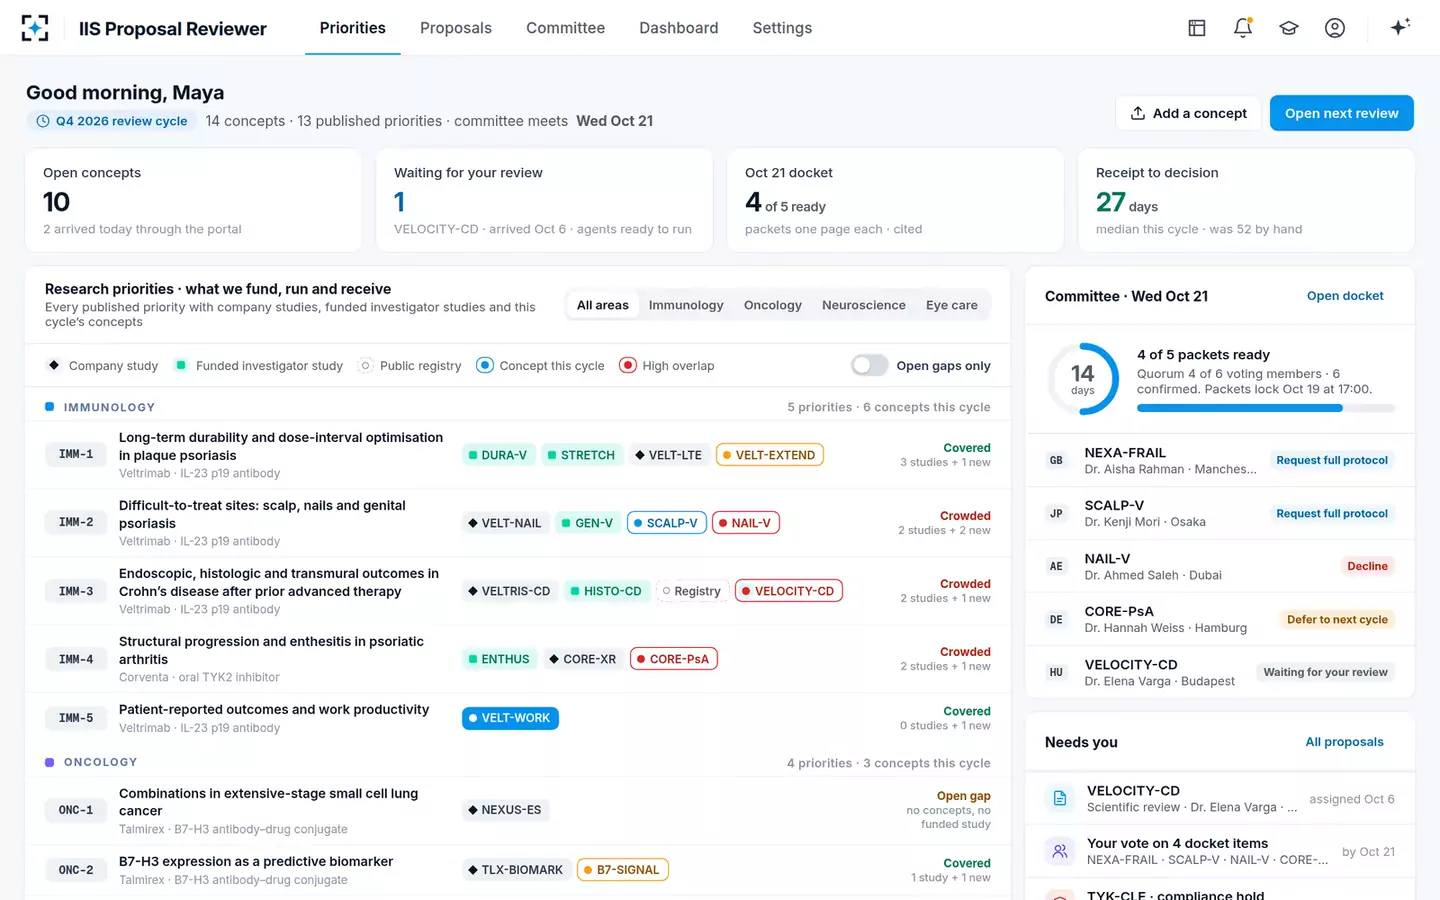
Task: Filter priorities by Eye care
Action: coord(952,305)
